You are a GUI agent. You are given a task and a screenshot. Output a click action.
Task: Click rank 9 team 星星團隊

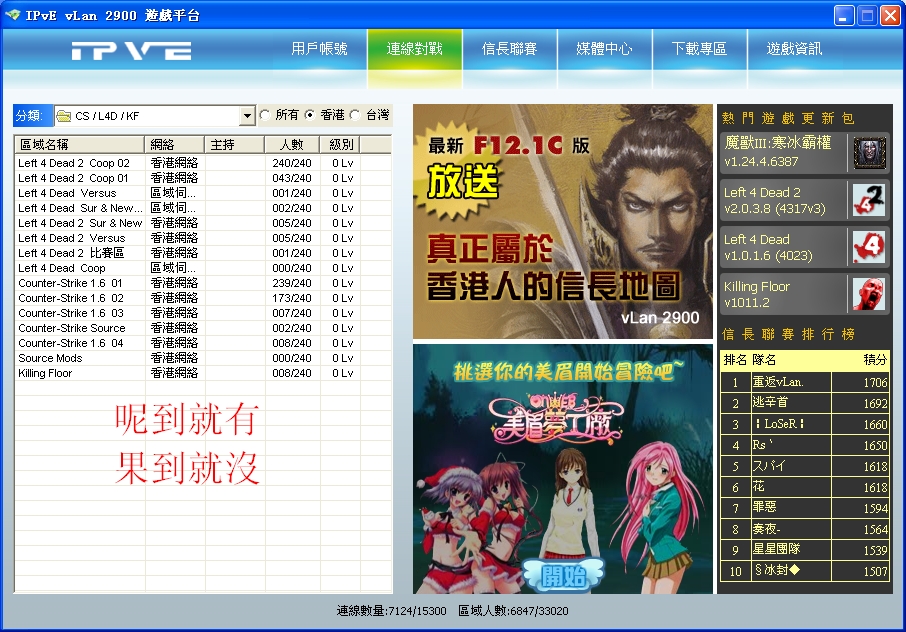pyautogui.click(x=776, y=549)
